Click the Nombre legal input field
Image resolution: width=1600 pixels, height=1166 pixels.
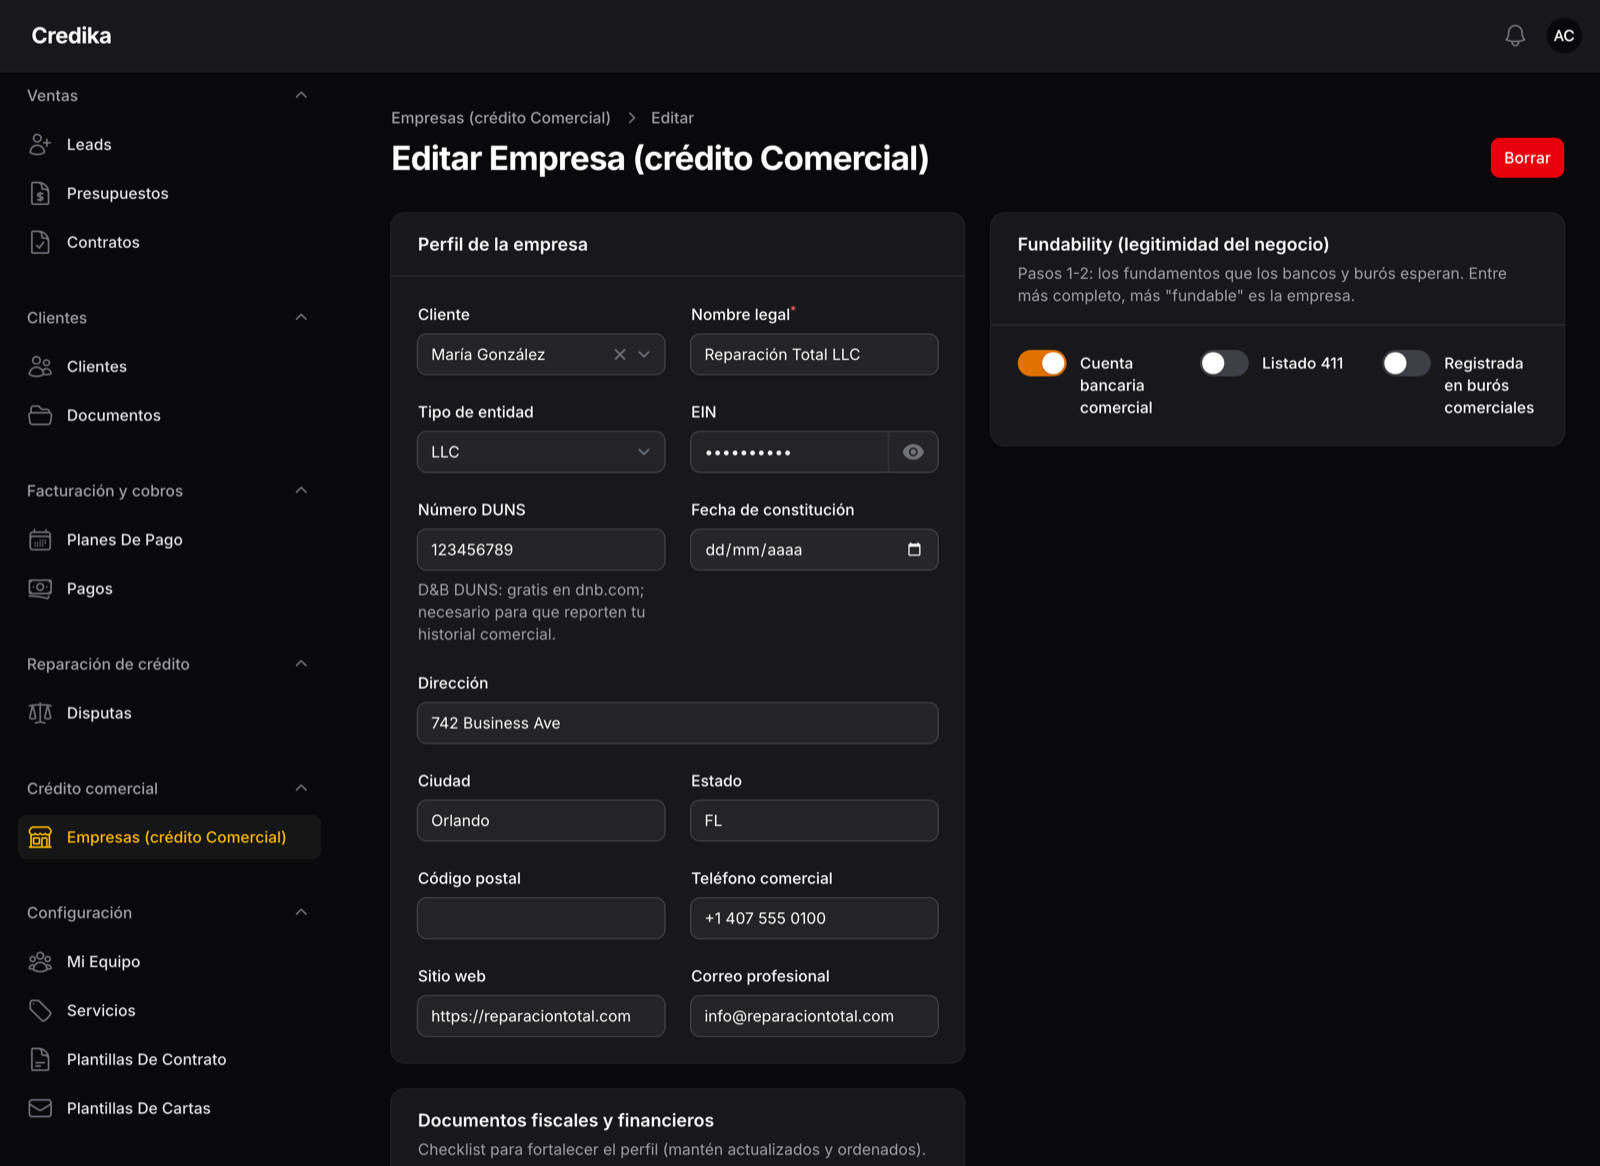pyautogui.click(x=814, y=355)
